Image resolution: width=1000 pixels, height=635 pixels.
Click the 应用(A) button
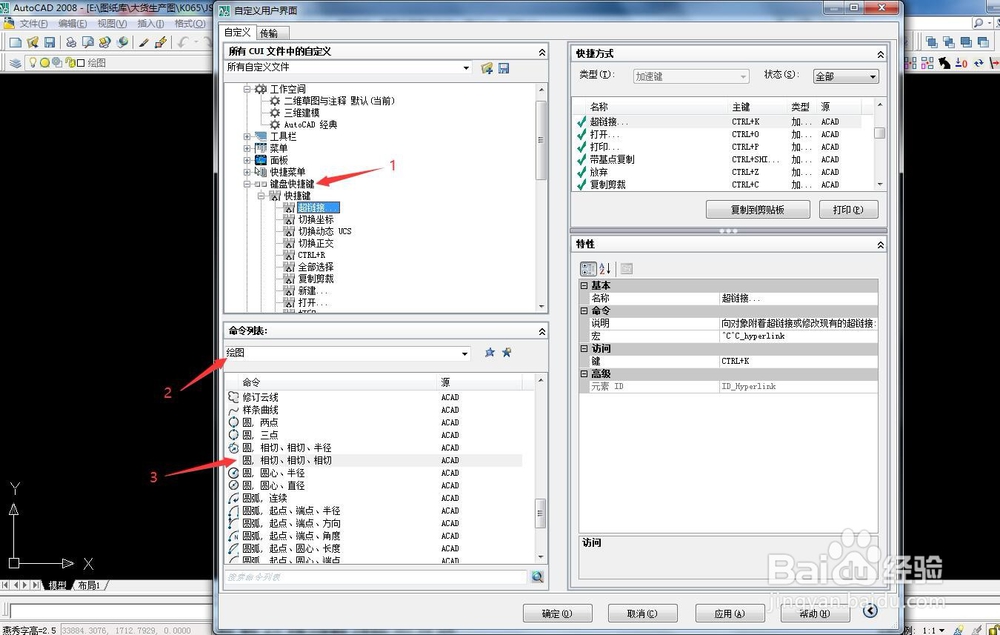point(730,613)
